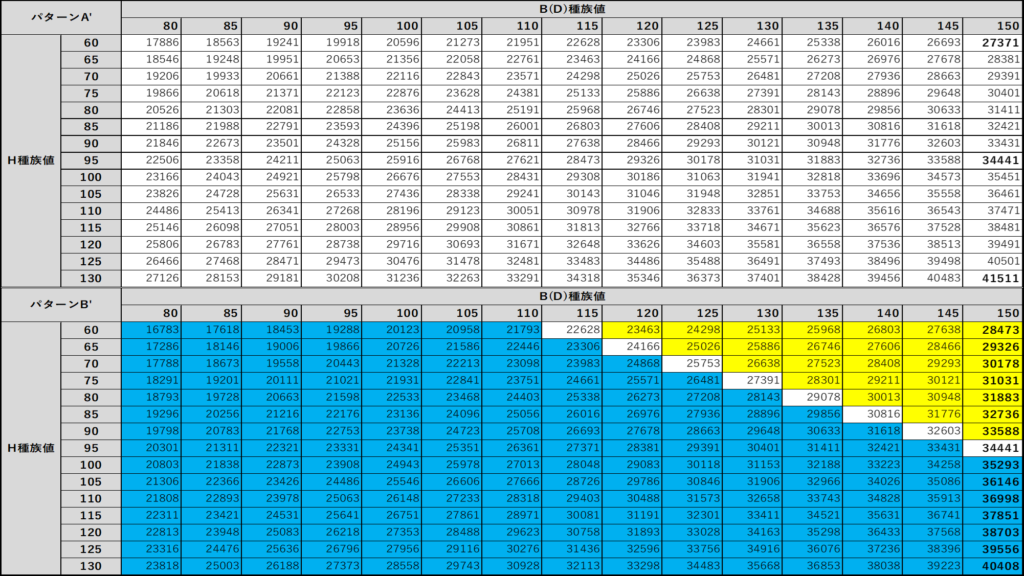Click B(D)種族値 header in the パターンB' table

coord(571,296)
